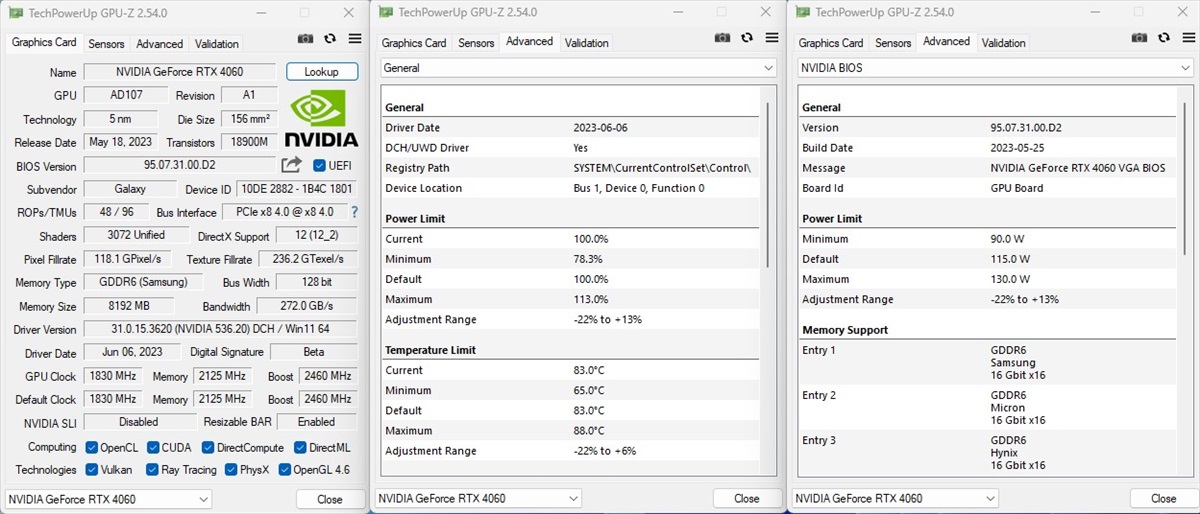Viewport: 1200px width, 514px height.
Task: Click the Bus Interface question mark icon
Action: 353,212
